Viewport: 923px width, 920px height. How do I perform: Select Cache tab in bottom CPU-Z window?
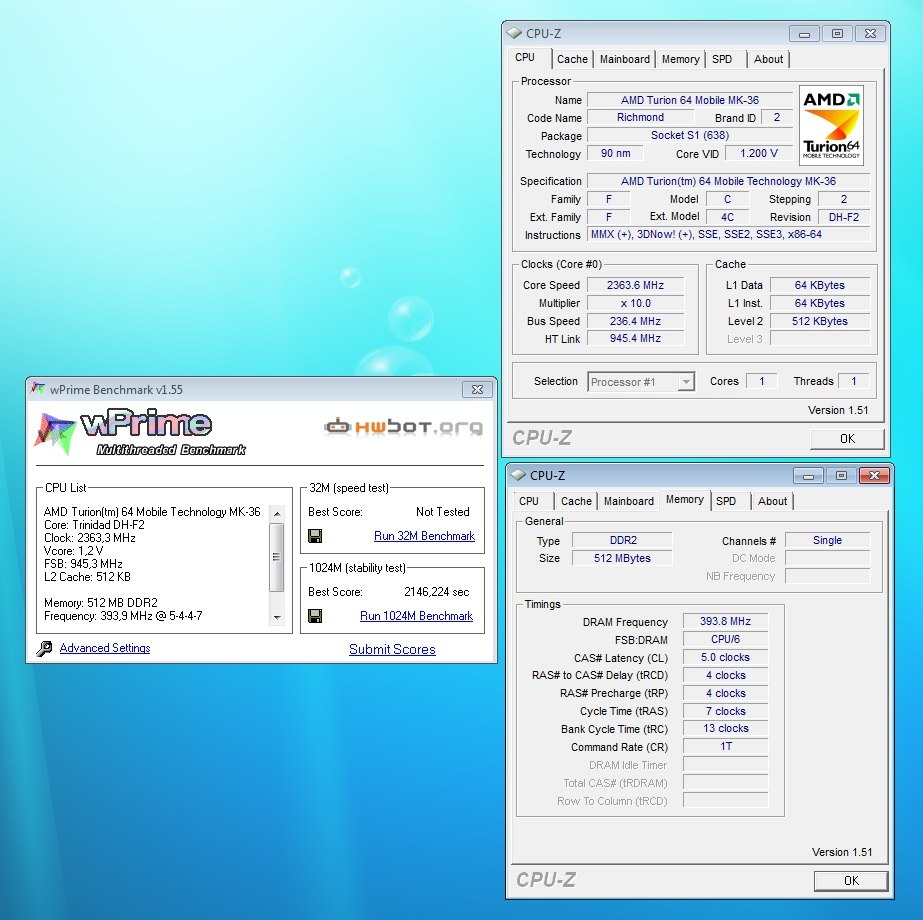click(576, 501)
